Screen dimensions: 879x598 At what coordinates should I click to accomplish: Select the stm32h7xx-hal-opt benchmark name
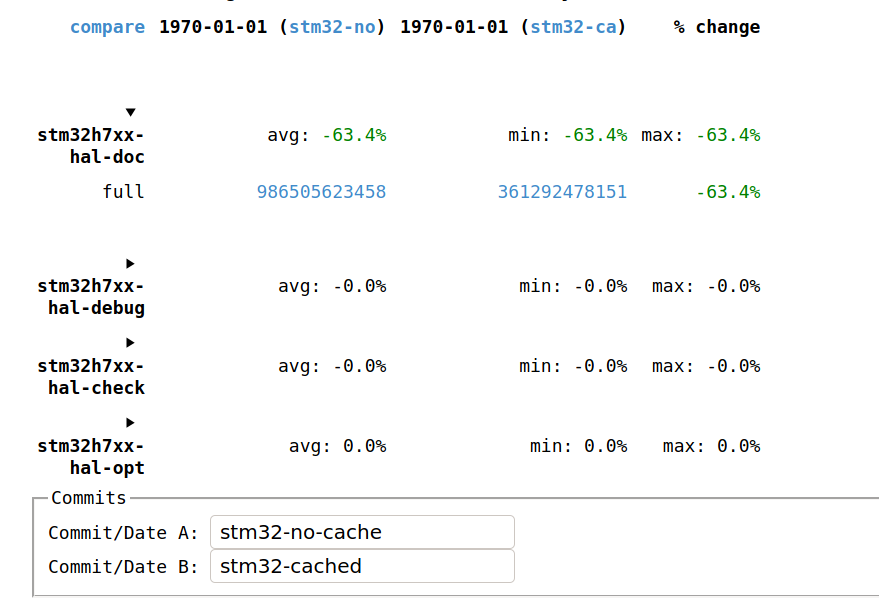[x=91, y=457]
